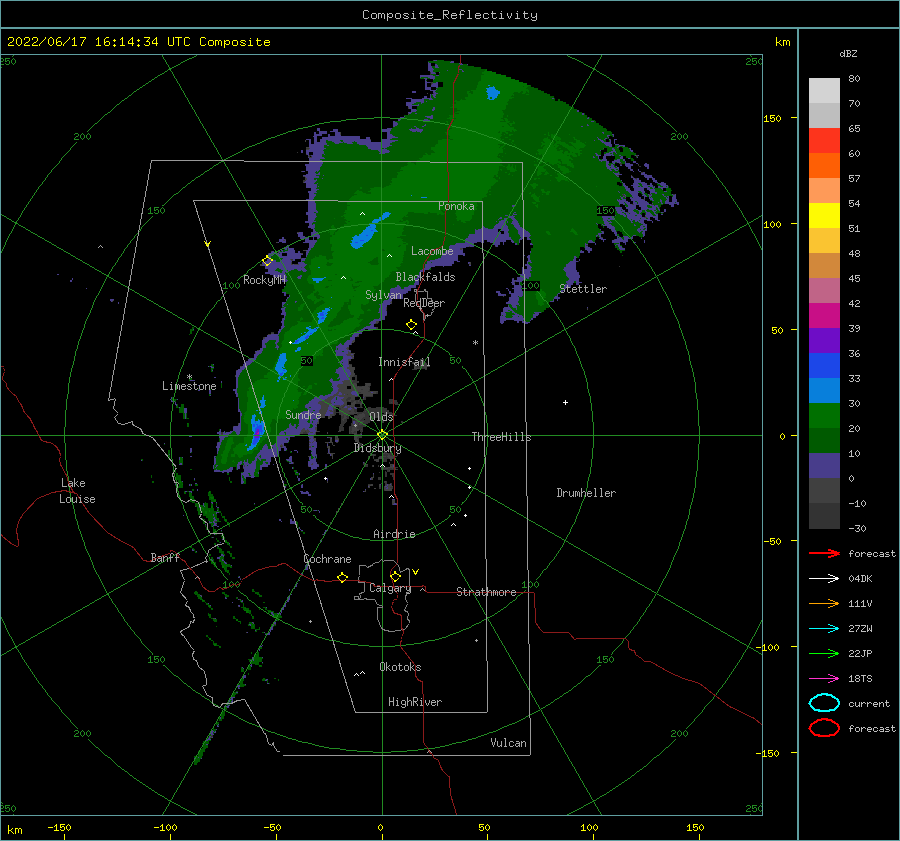
Task: Click the Limestone label
Action: [x=189, y=386]
